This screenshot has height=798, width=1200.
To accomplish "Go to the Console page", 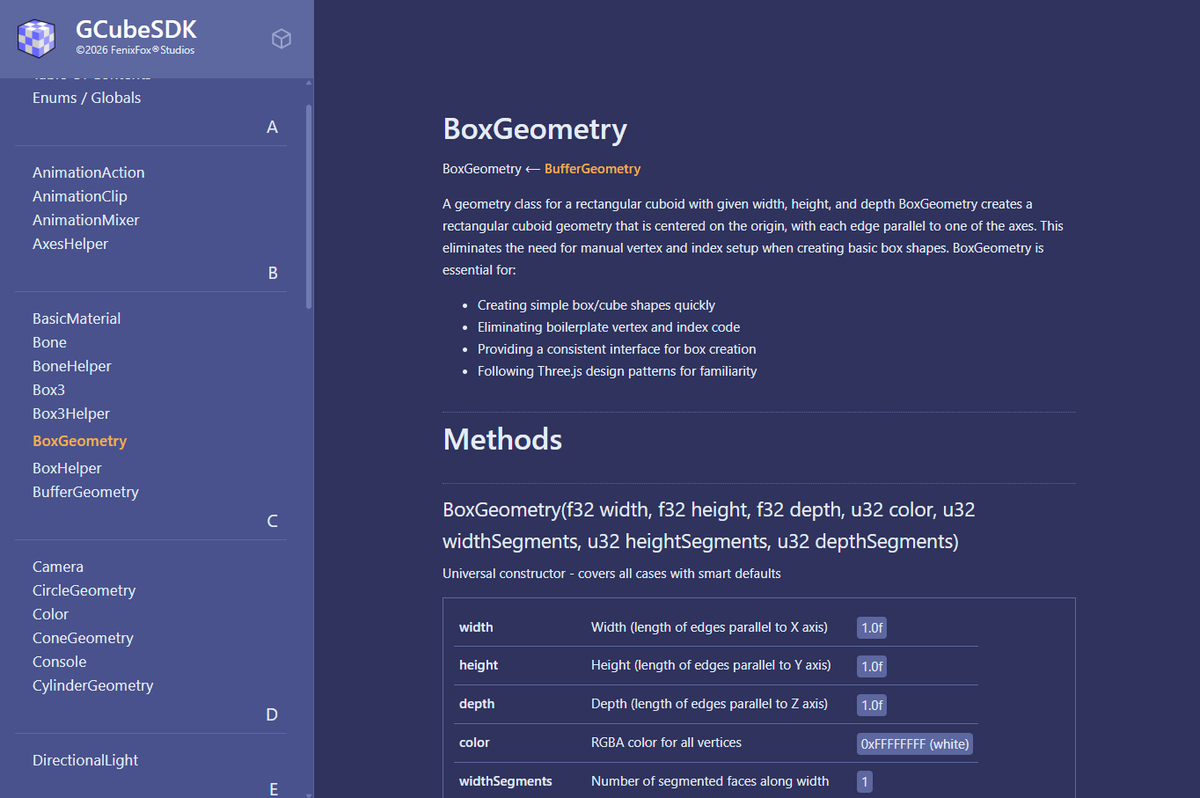I will pos(59,662).
